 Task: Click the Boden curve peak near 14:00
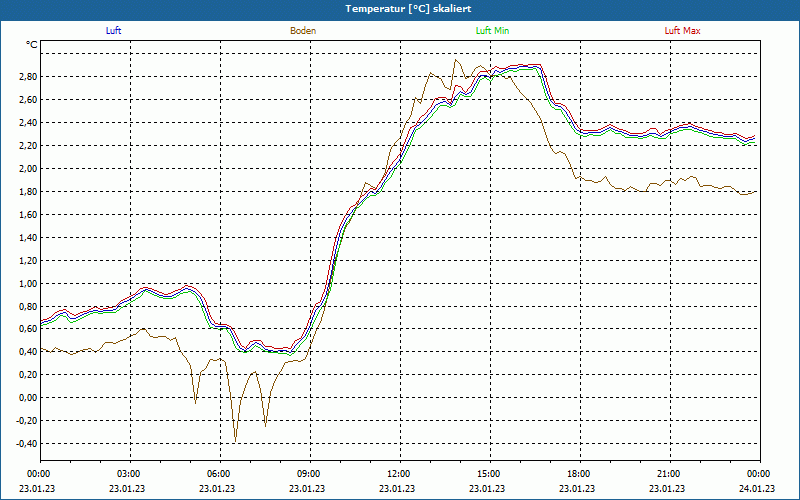456,60
